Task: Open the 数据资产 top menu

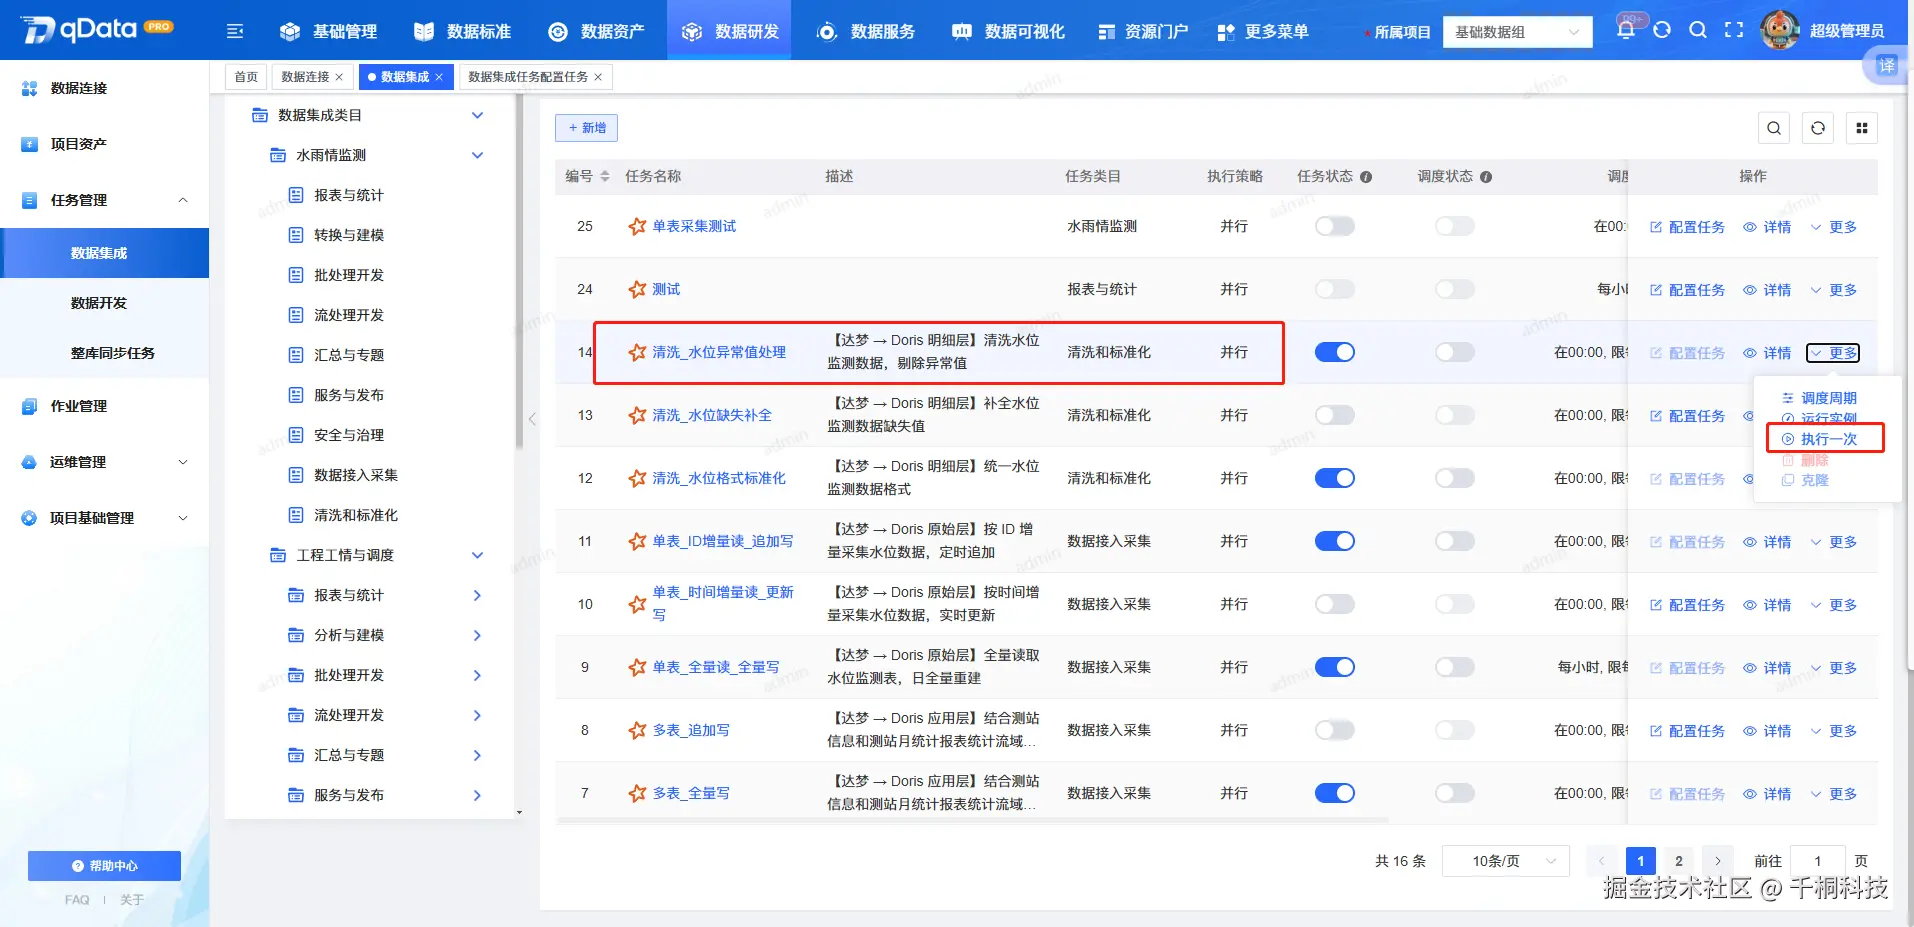Action: tap(597, 32)
